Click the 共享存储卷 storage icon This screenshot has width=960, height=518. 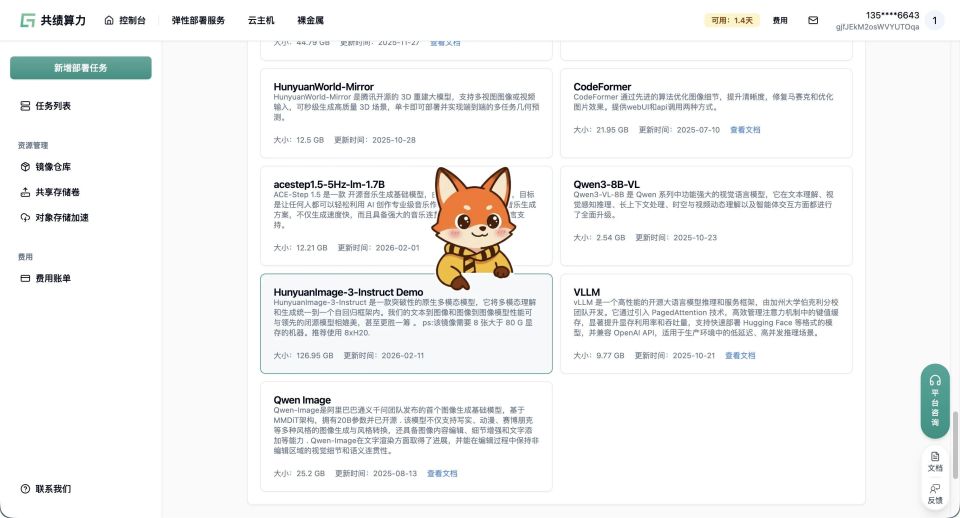pos(25,192)
